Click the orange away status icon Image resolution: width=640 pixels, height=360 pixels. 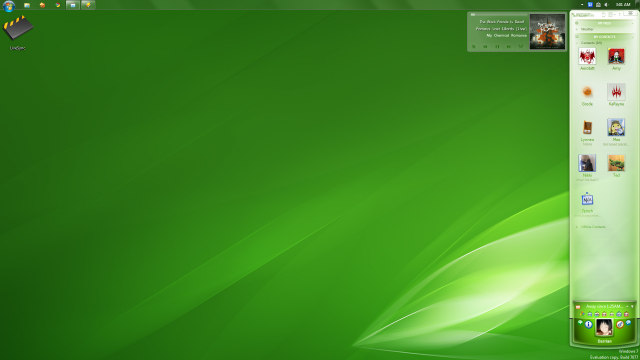click(x=578, y=307)
